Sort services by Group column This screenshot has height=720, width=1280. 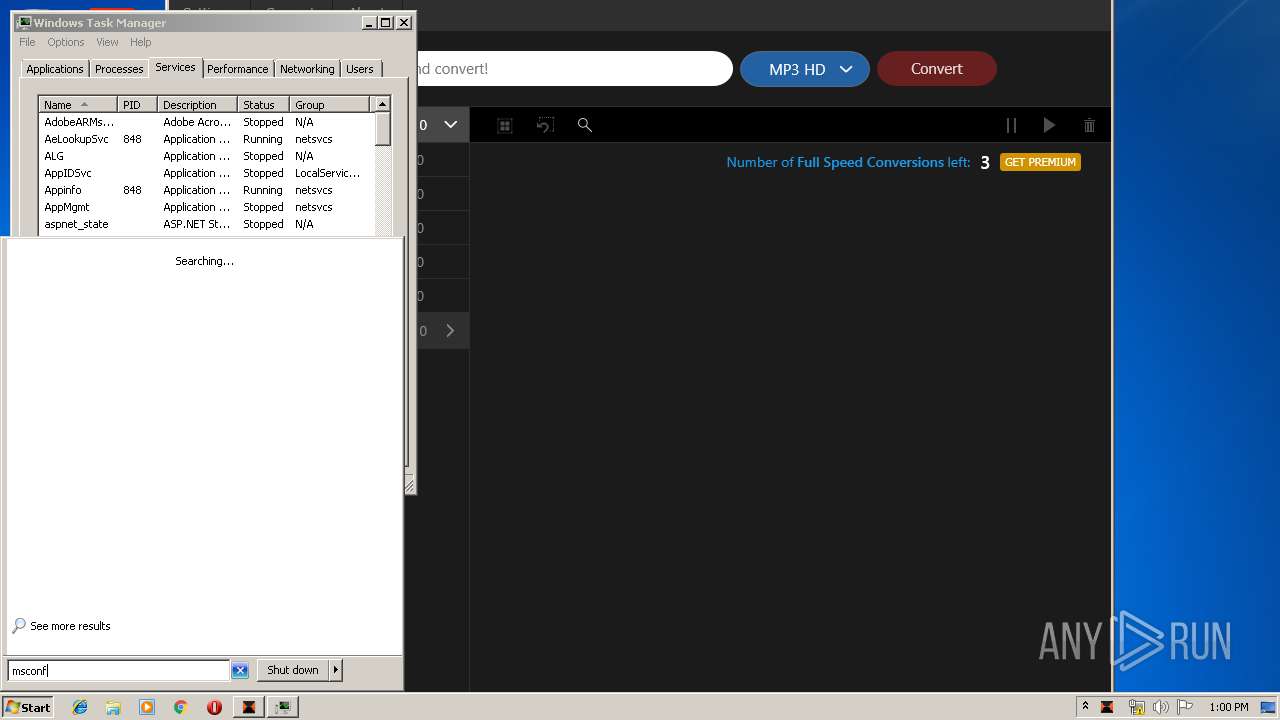pyautogui.click(x=329, y=104)
